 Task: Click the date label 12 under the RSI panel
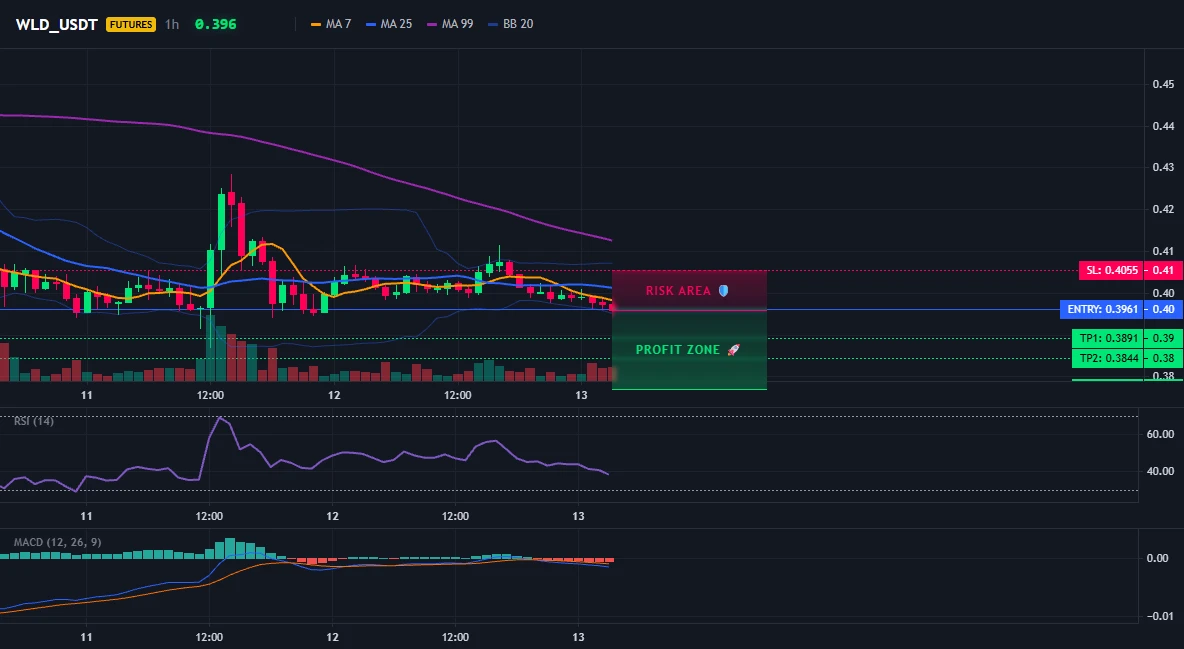332,517
